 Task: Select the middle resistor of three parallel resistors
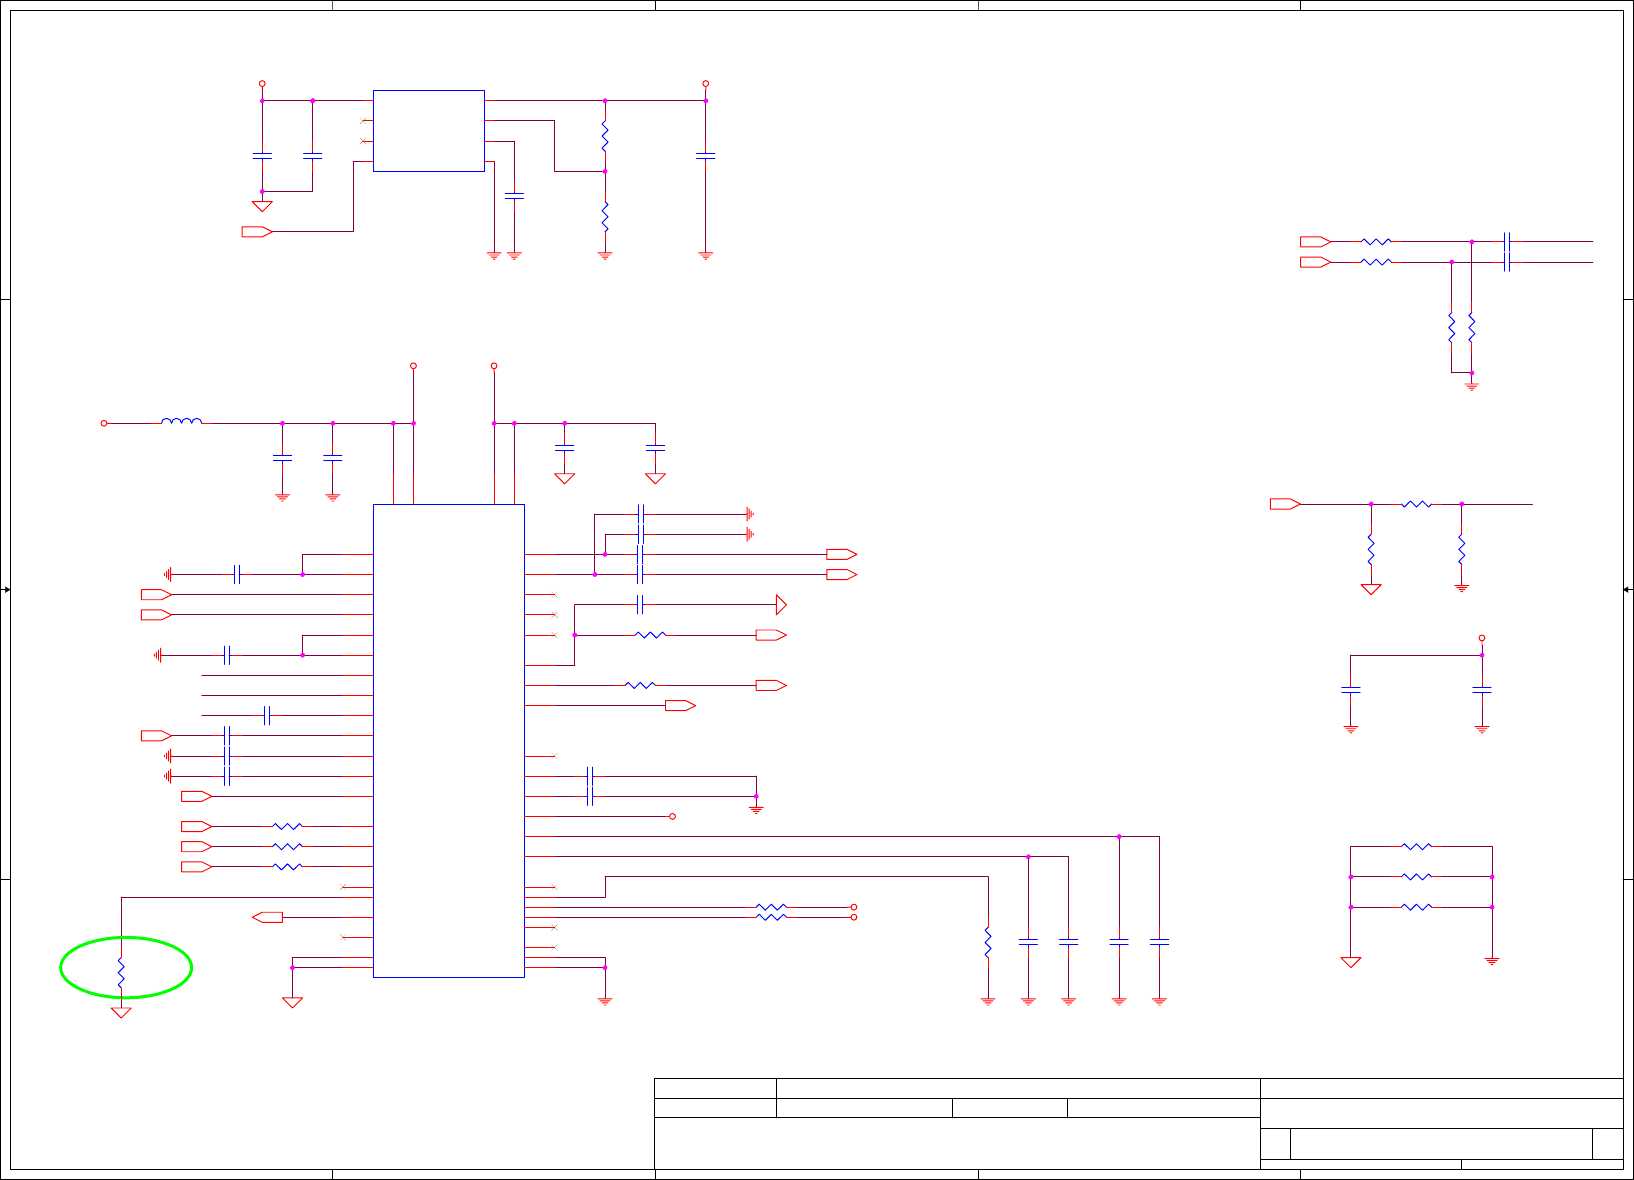pyautogui.click(x=1416, y=877)
